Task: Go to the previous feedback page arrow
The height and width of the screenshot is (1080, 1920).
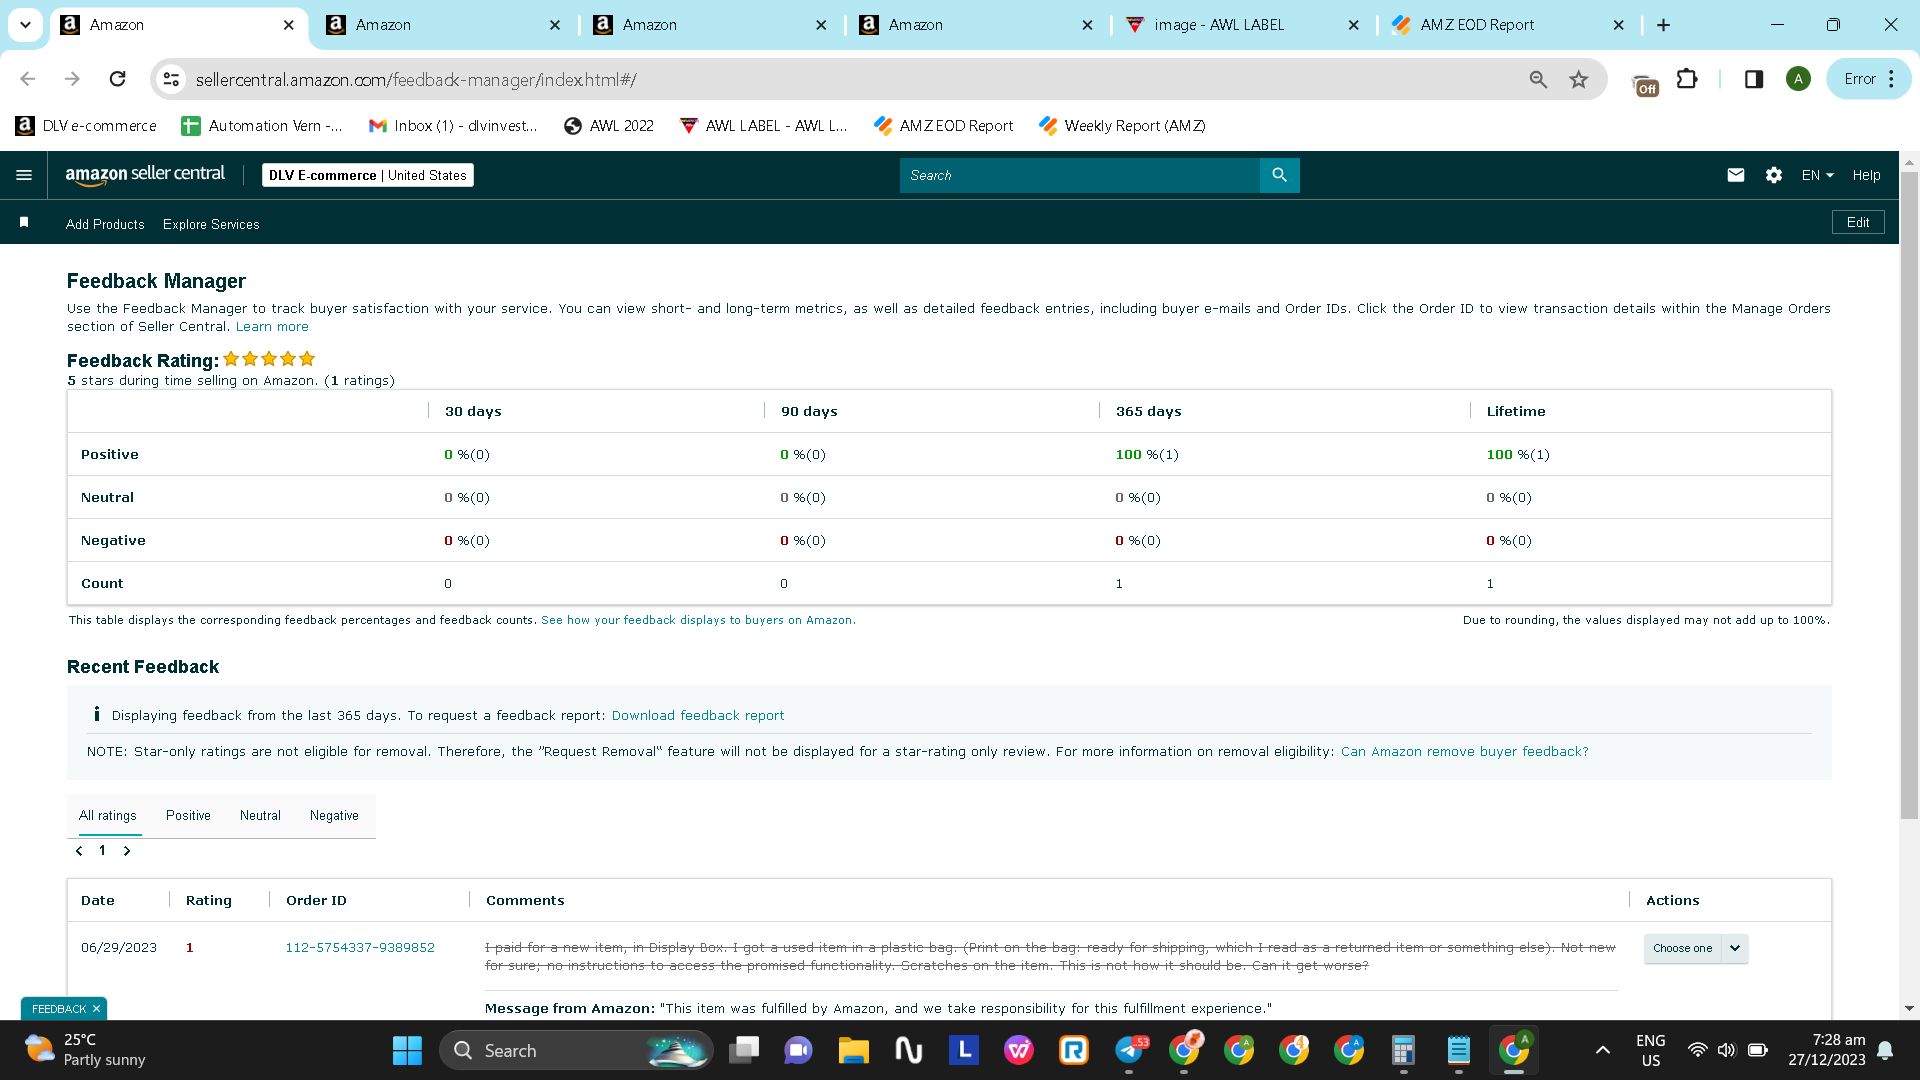Action: [79, 851]
